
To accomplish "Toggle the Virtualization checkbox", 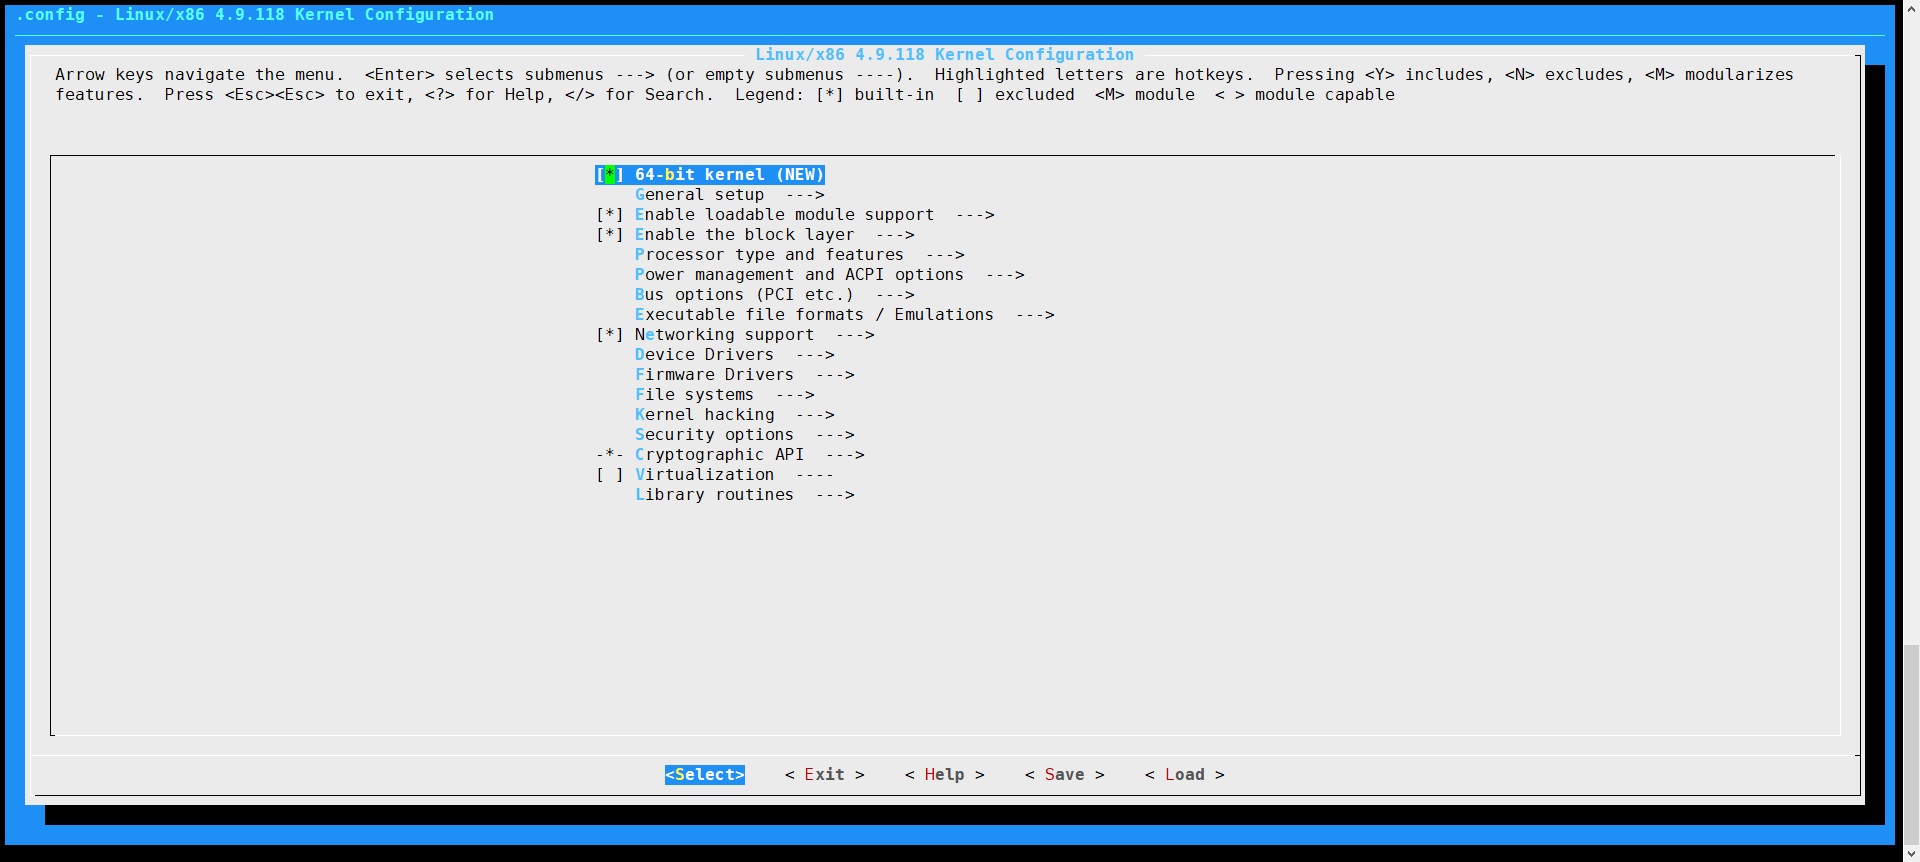I will pyautogui.click(x=610, y=475).
